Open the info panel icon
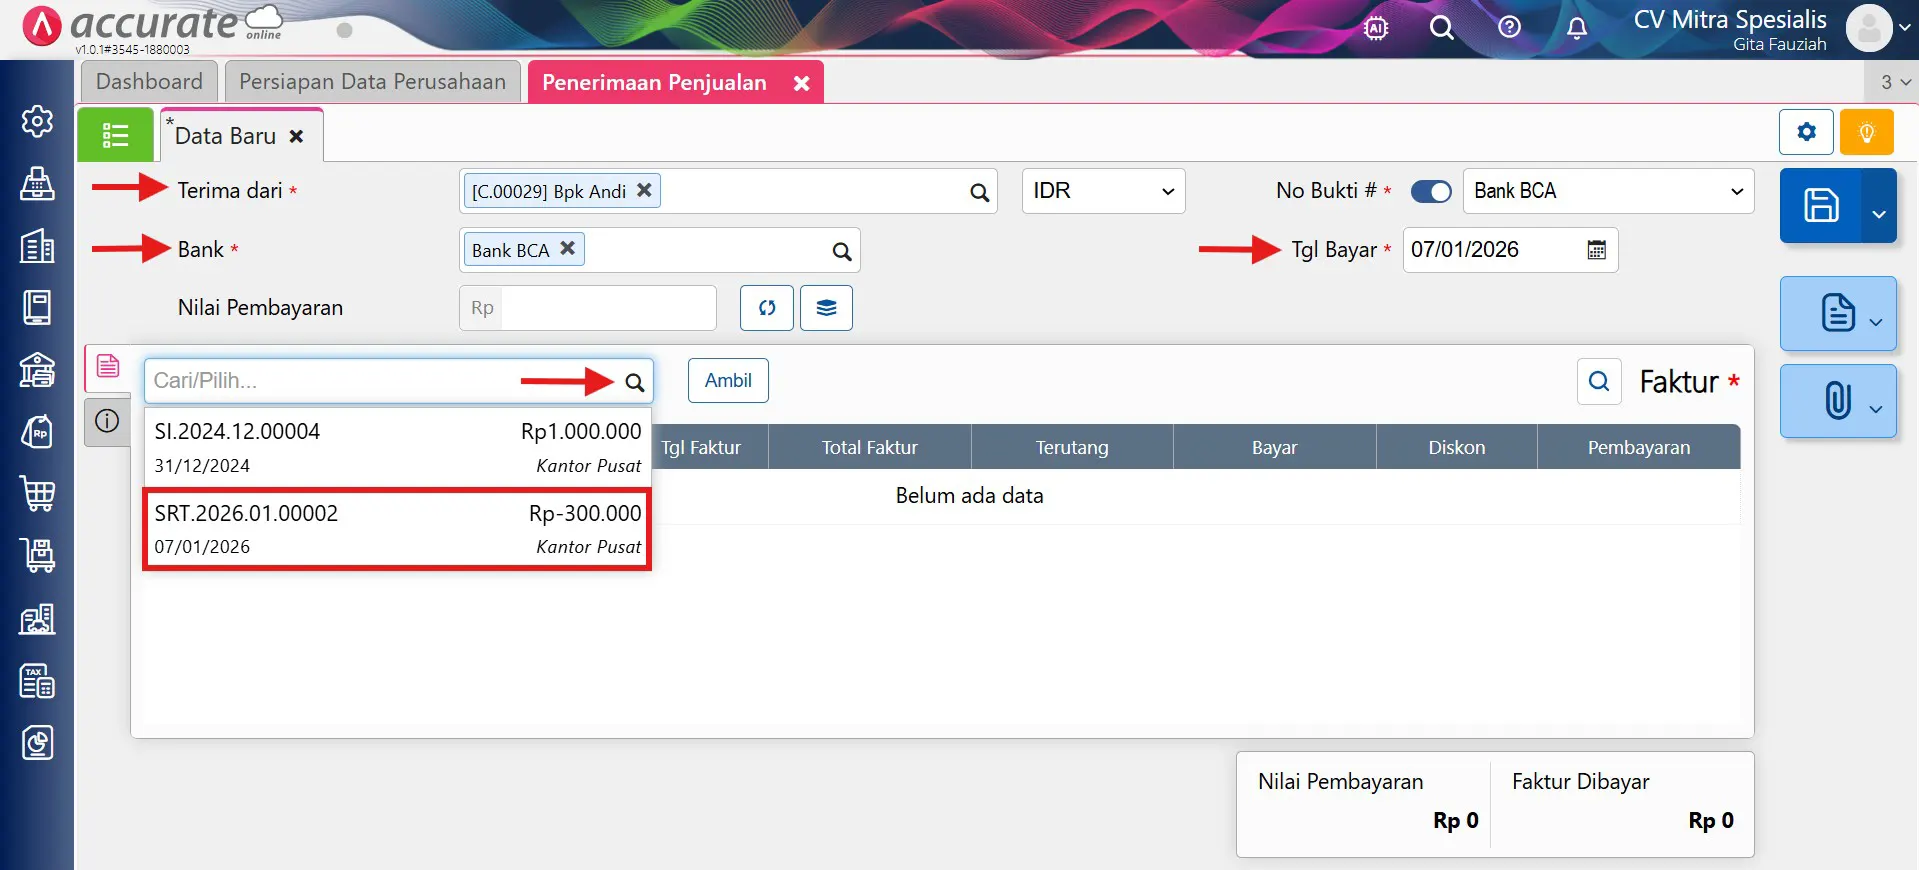Viewport: 1919px width, 870px height. [107, 421]
